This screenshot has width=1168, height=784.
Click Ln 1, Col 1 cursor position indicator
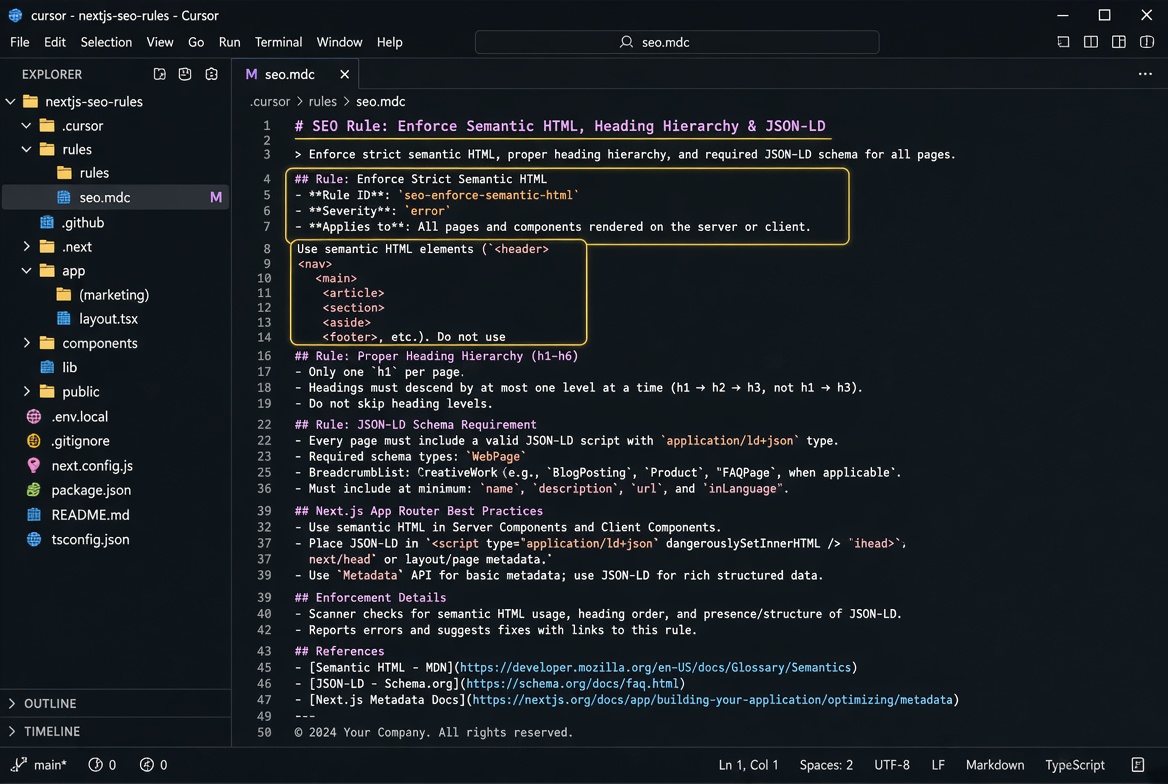pyautogui.click(x=748, y=765)
